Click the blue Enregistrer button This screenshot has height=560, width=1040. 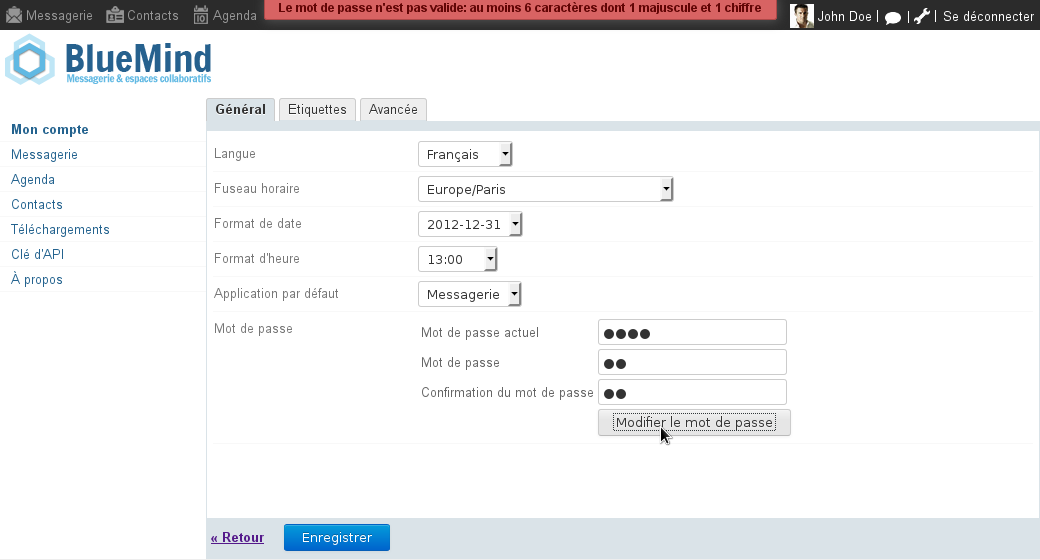pyautogui.click(x=337, y=538)
